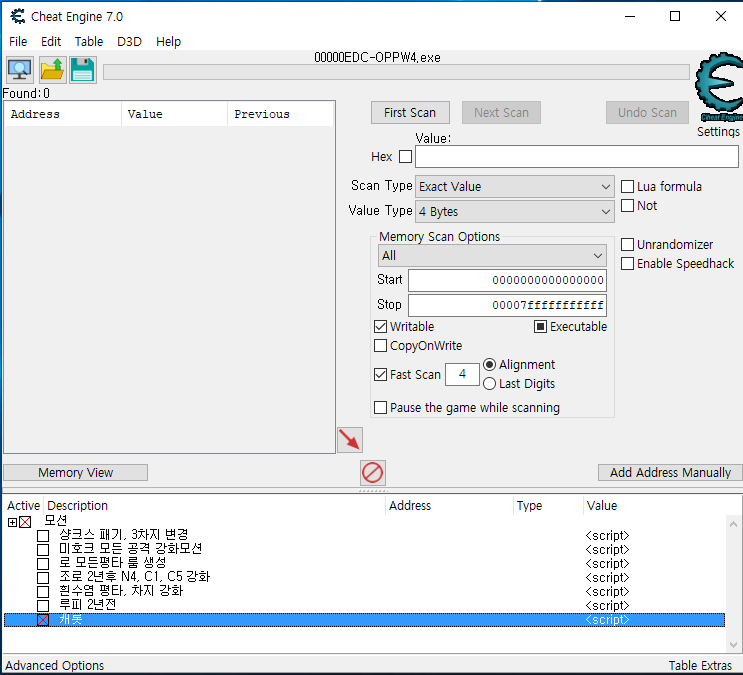Select the Alignment radio button
743x675 pixels.
tap(489, 365)
